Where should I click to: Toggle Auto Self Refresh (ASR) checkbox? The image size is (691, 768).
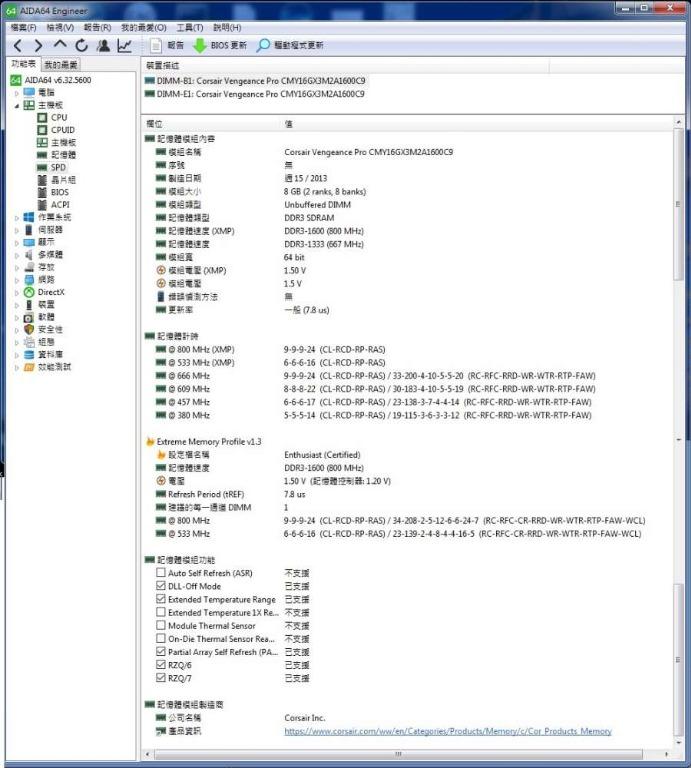[x=161, y=572]
